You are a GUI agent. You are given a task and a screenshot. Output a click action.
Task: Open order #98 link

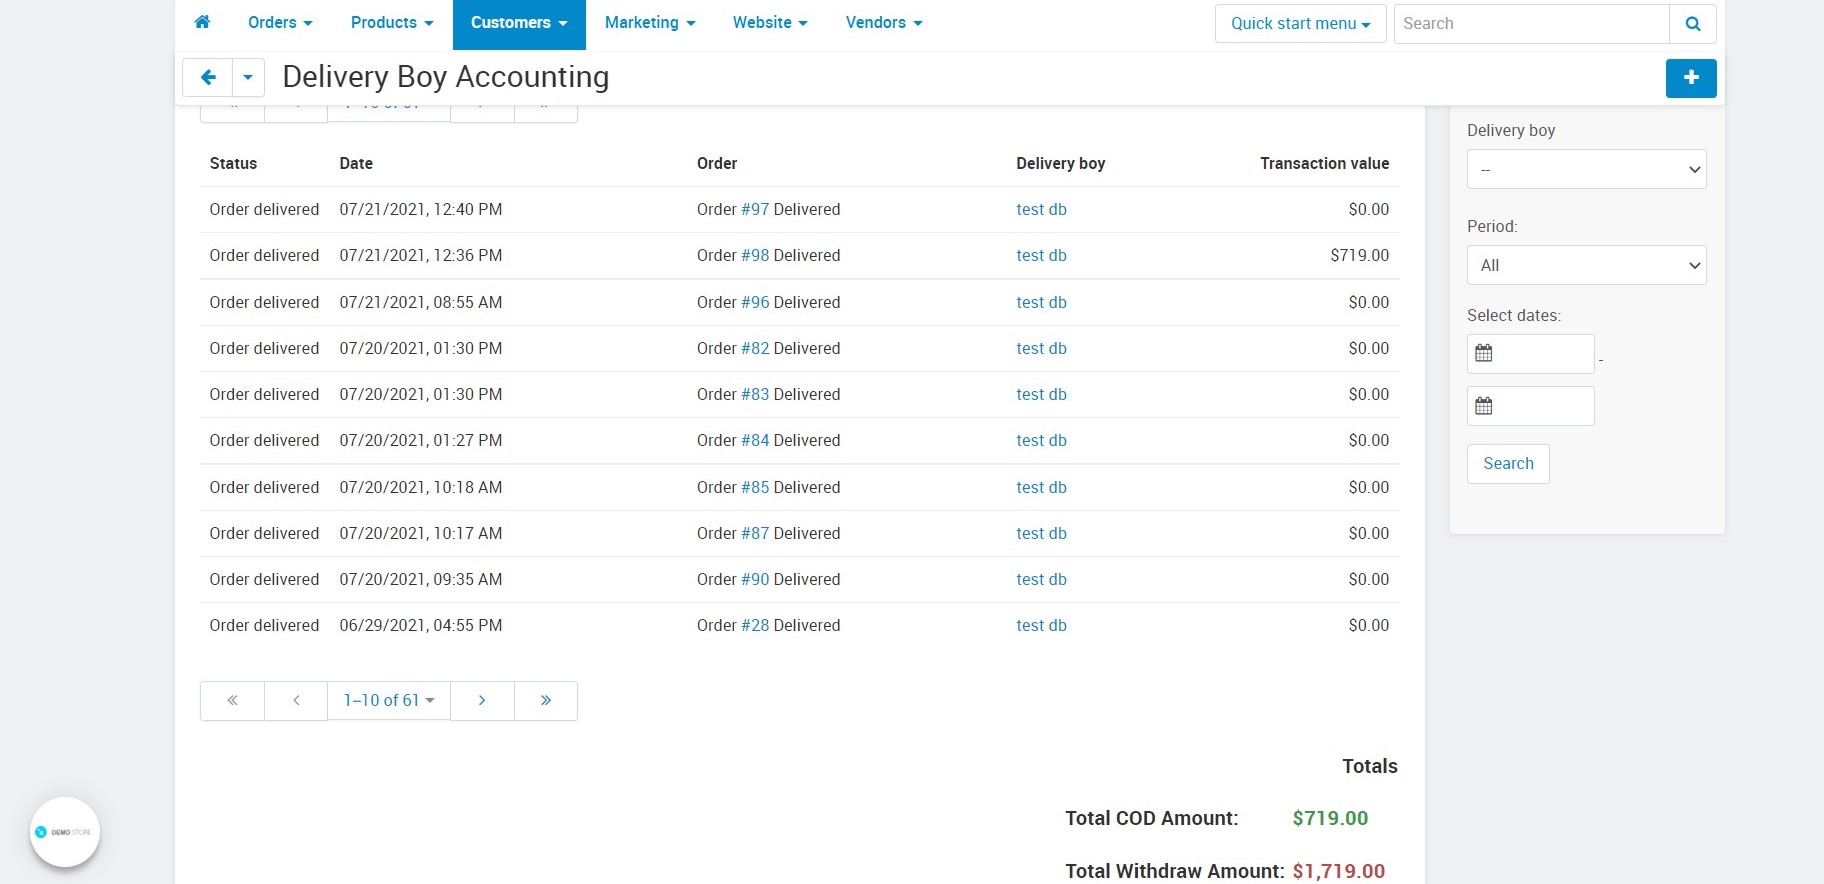755,255
